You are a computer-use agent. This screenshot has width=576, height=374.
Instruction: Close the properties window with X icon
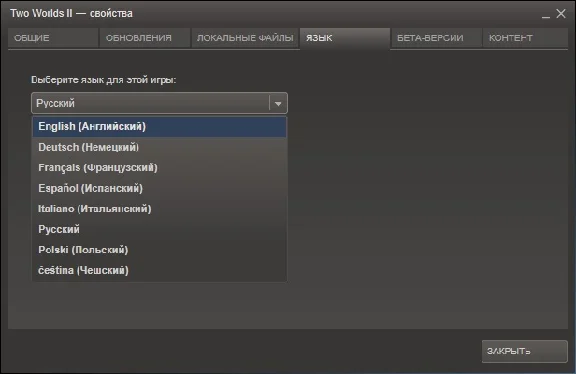point(561,14)
